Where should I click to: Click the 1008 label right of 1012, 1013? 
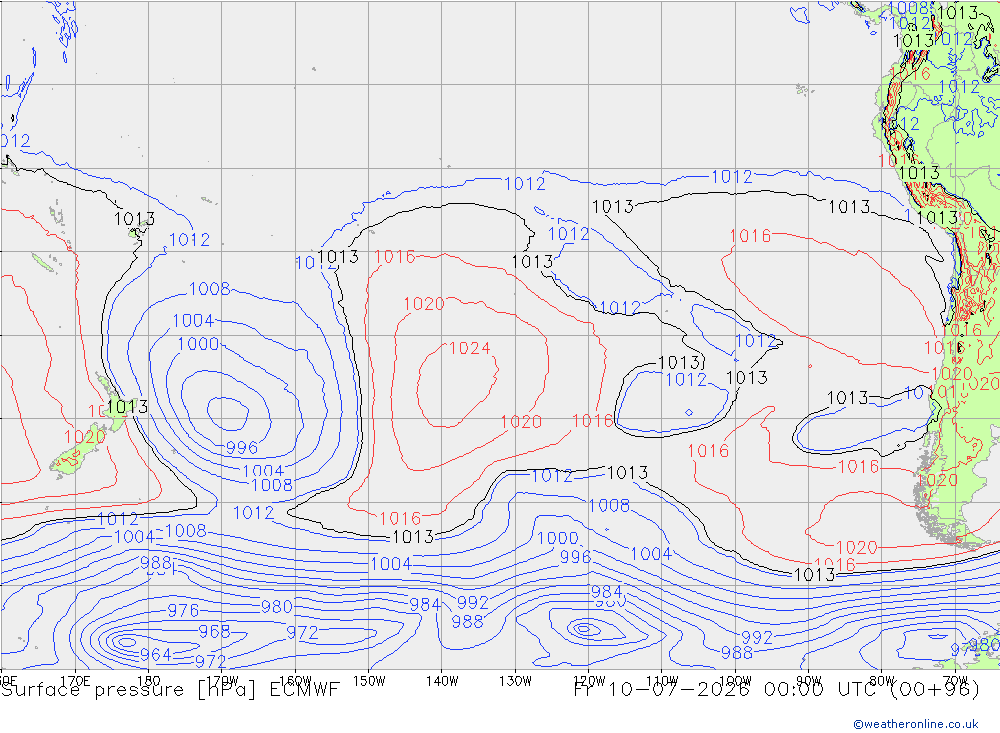point(609,506)
